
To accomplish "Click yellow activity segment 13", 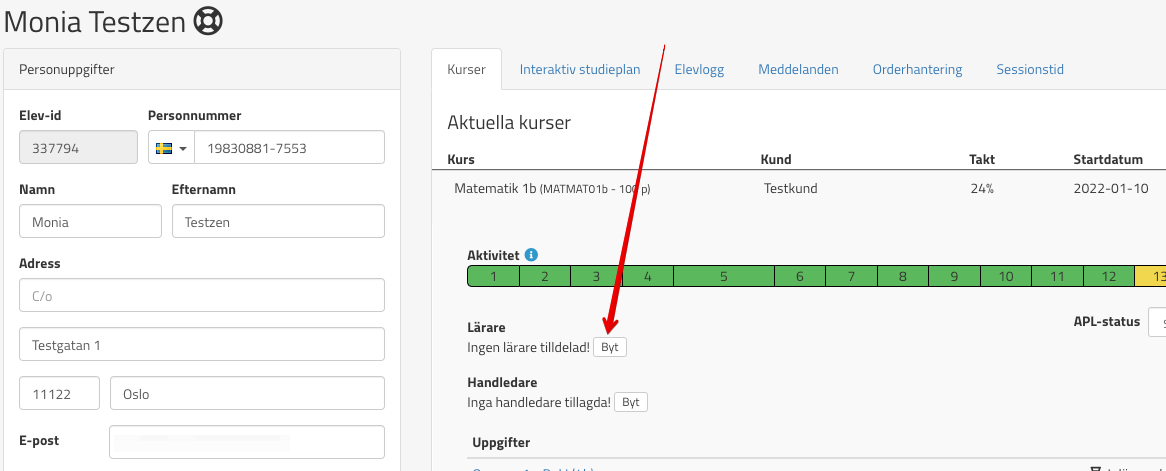I will [1152, 276].
